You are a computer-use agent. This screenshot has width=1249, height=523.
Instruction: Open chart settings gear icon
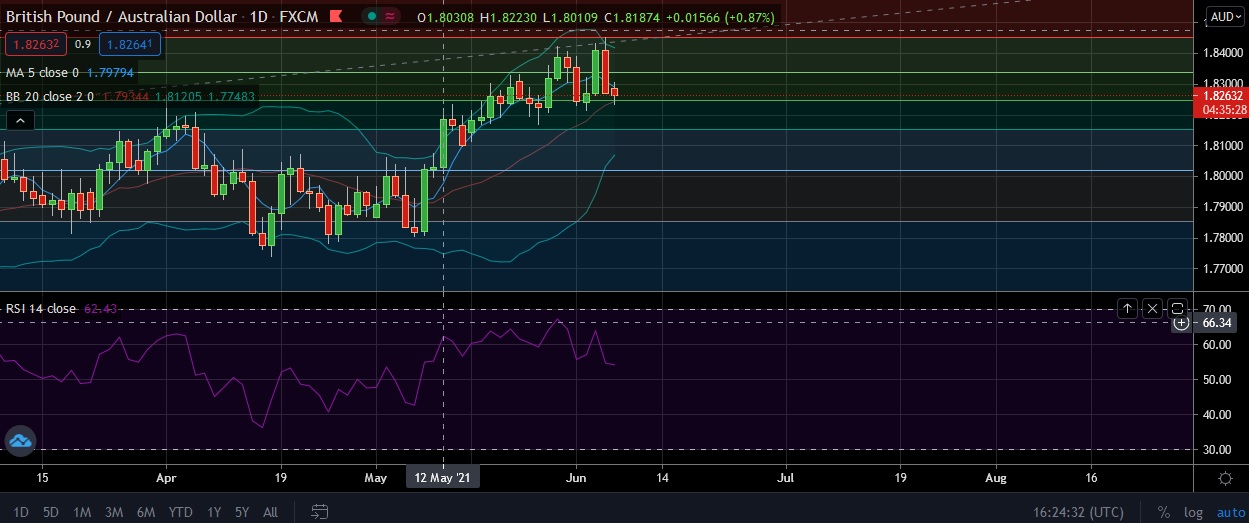coord(1225,479)
